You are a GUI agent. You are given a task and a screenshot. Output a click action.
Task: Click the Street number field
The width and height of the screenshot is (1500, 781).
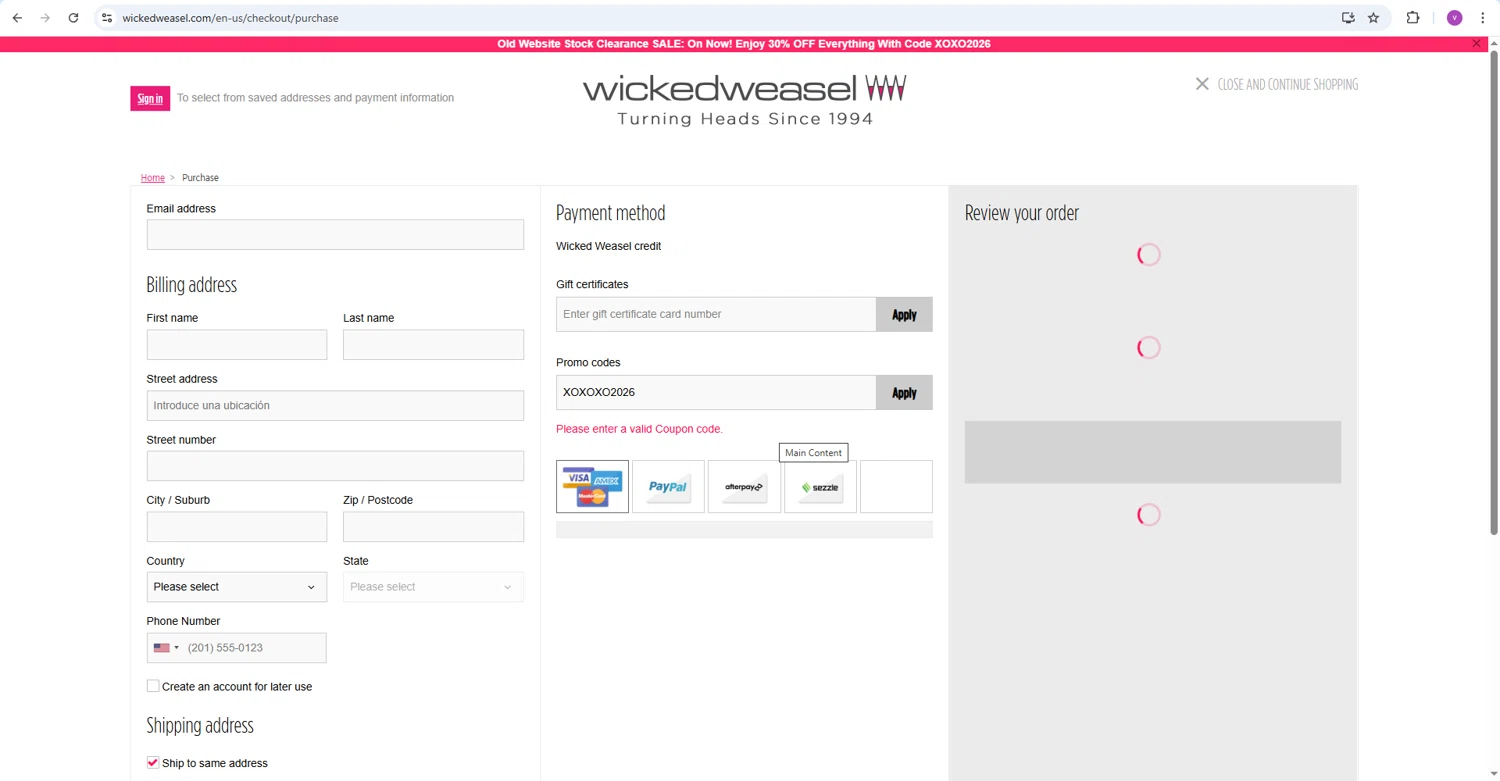coord(335,466)
